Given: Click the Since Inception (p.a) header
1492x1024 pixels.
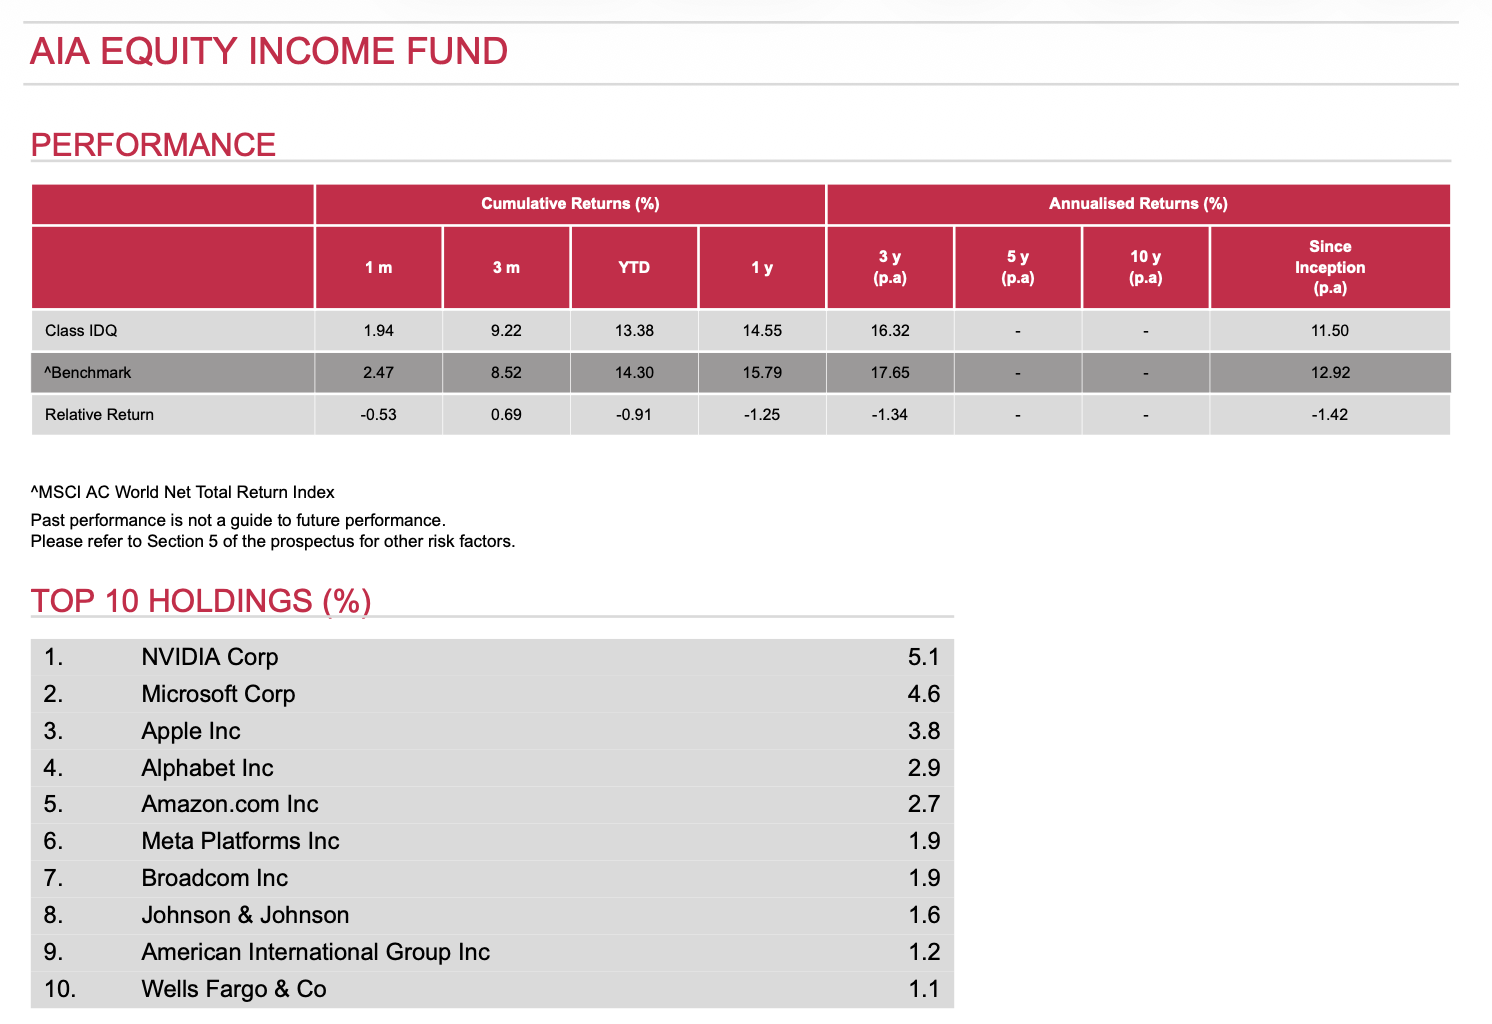Looking at the screenshot, I should click(1329, 267).
